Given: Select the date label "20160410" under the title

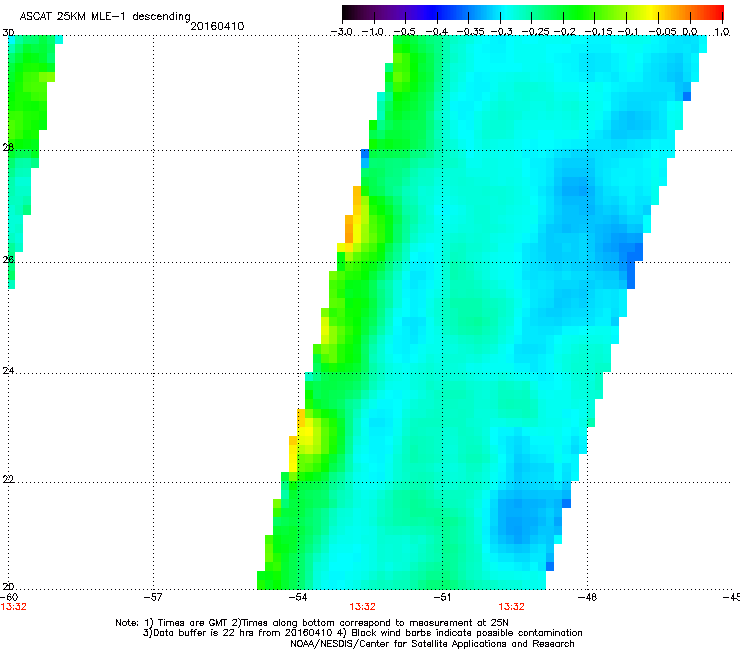Looking at the screenshot, I should click(x=217, y=26).
